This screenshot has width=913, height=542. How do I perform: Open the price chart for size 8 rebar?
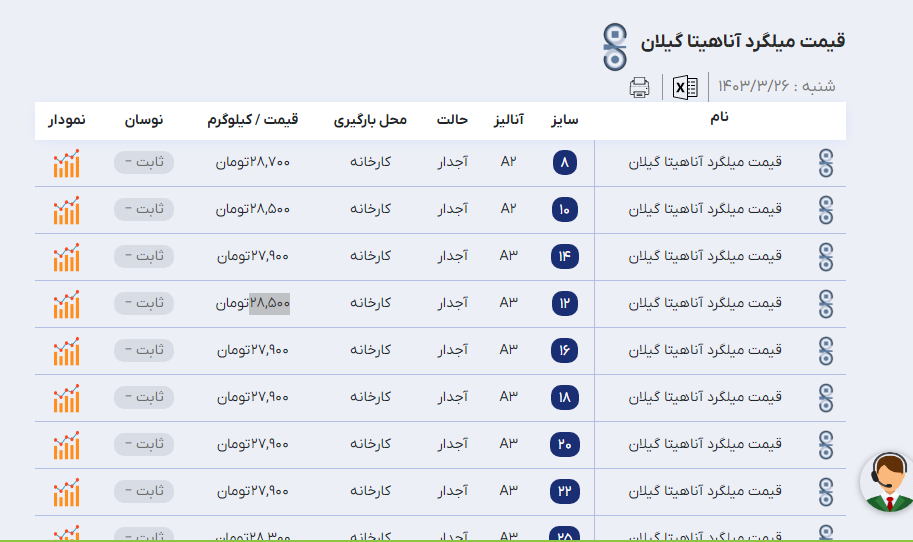click(66, 164)
